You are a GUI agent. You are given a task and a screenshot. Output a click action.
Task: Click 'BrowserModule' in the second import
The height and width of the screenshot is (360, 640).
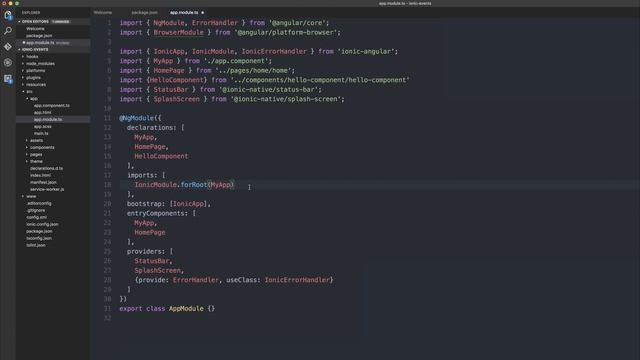point(178,32)
